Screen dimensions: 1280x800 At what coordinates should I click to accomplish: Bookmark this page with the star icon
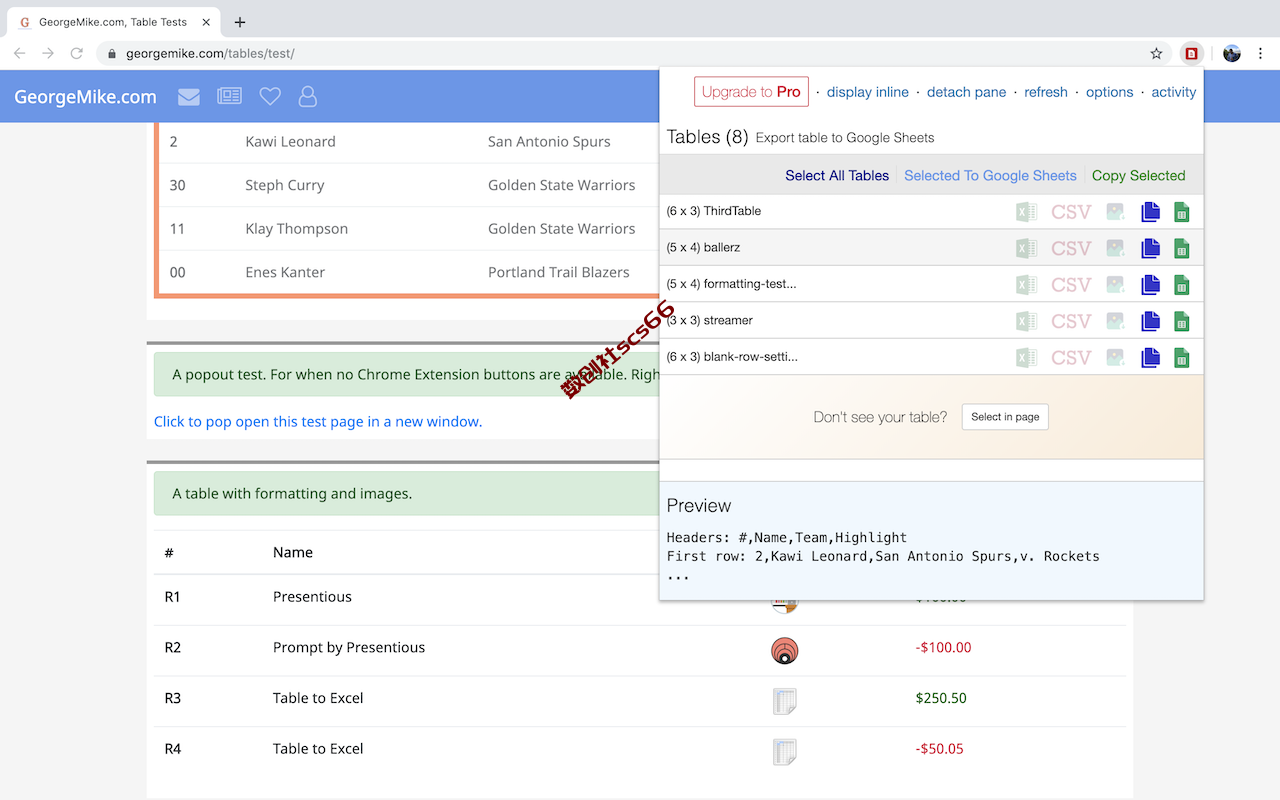[1156, 53]
